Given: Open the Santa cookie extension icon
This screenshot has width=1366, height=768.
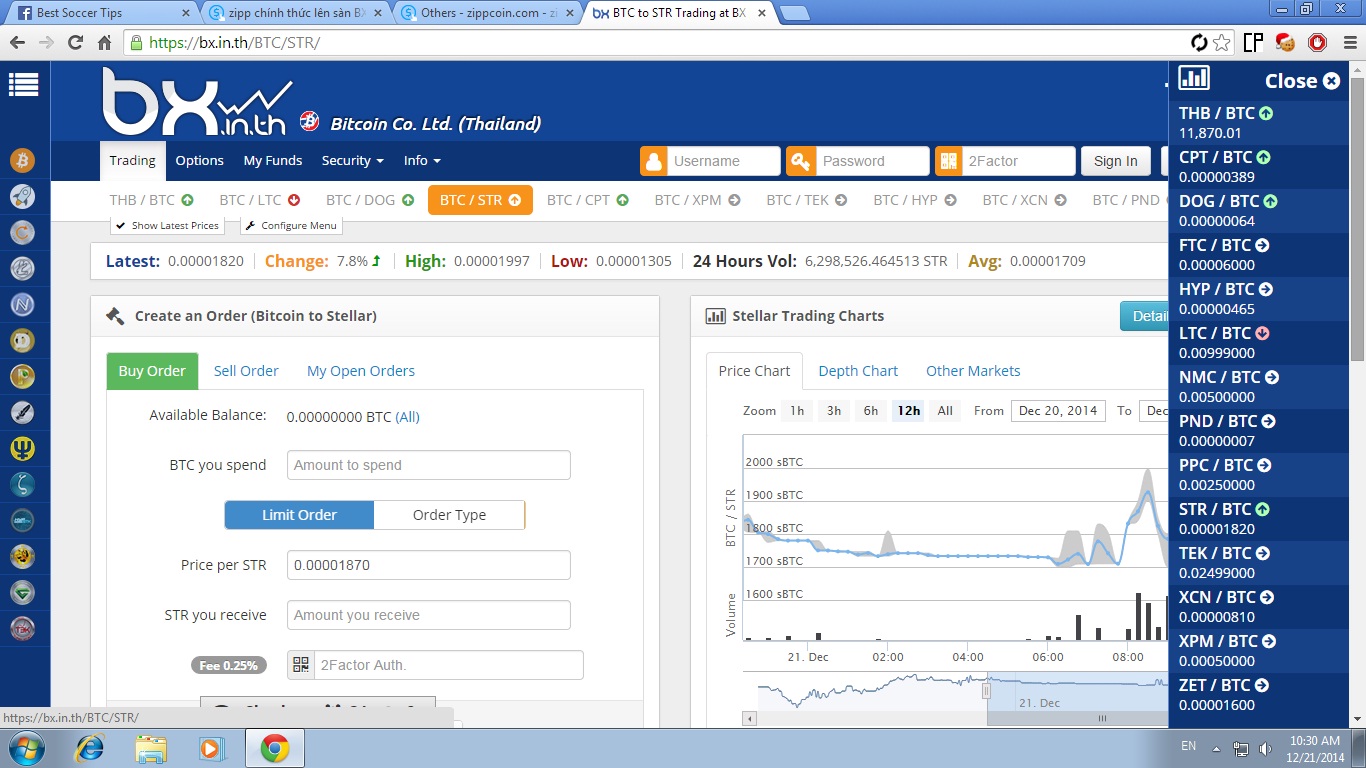Looking at the screenshot, I should click(x=1285, y=43).
